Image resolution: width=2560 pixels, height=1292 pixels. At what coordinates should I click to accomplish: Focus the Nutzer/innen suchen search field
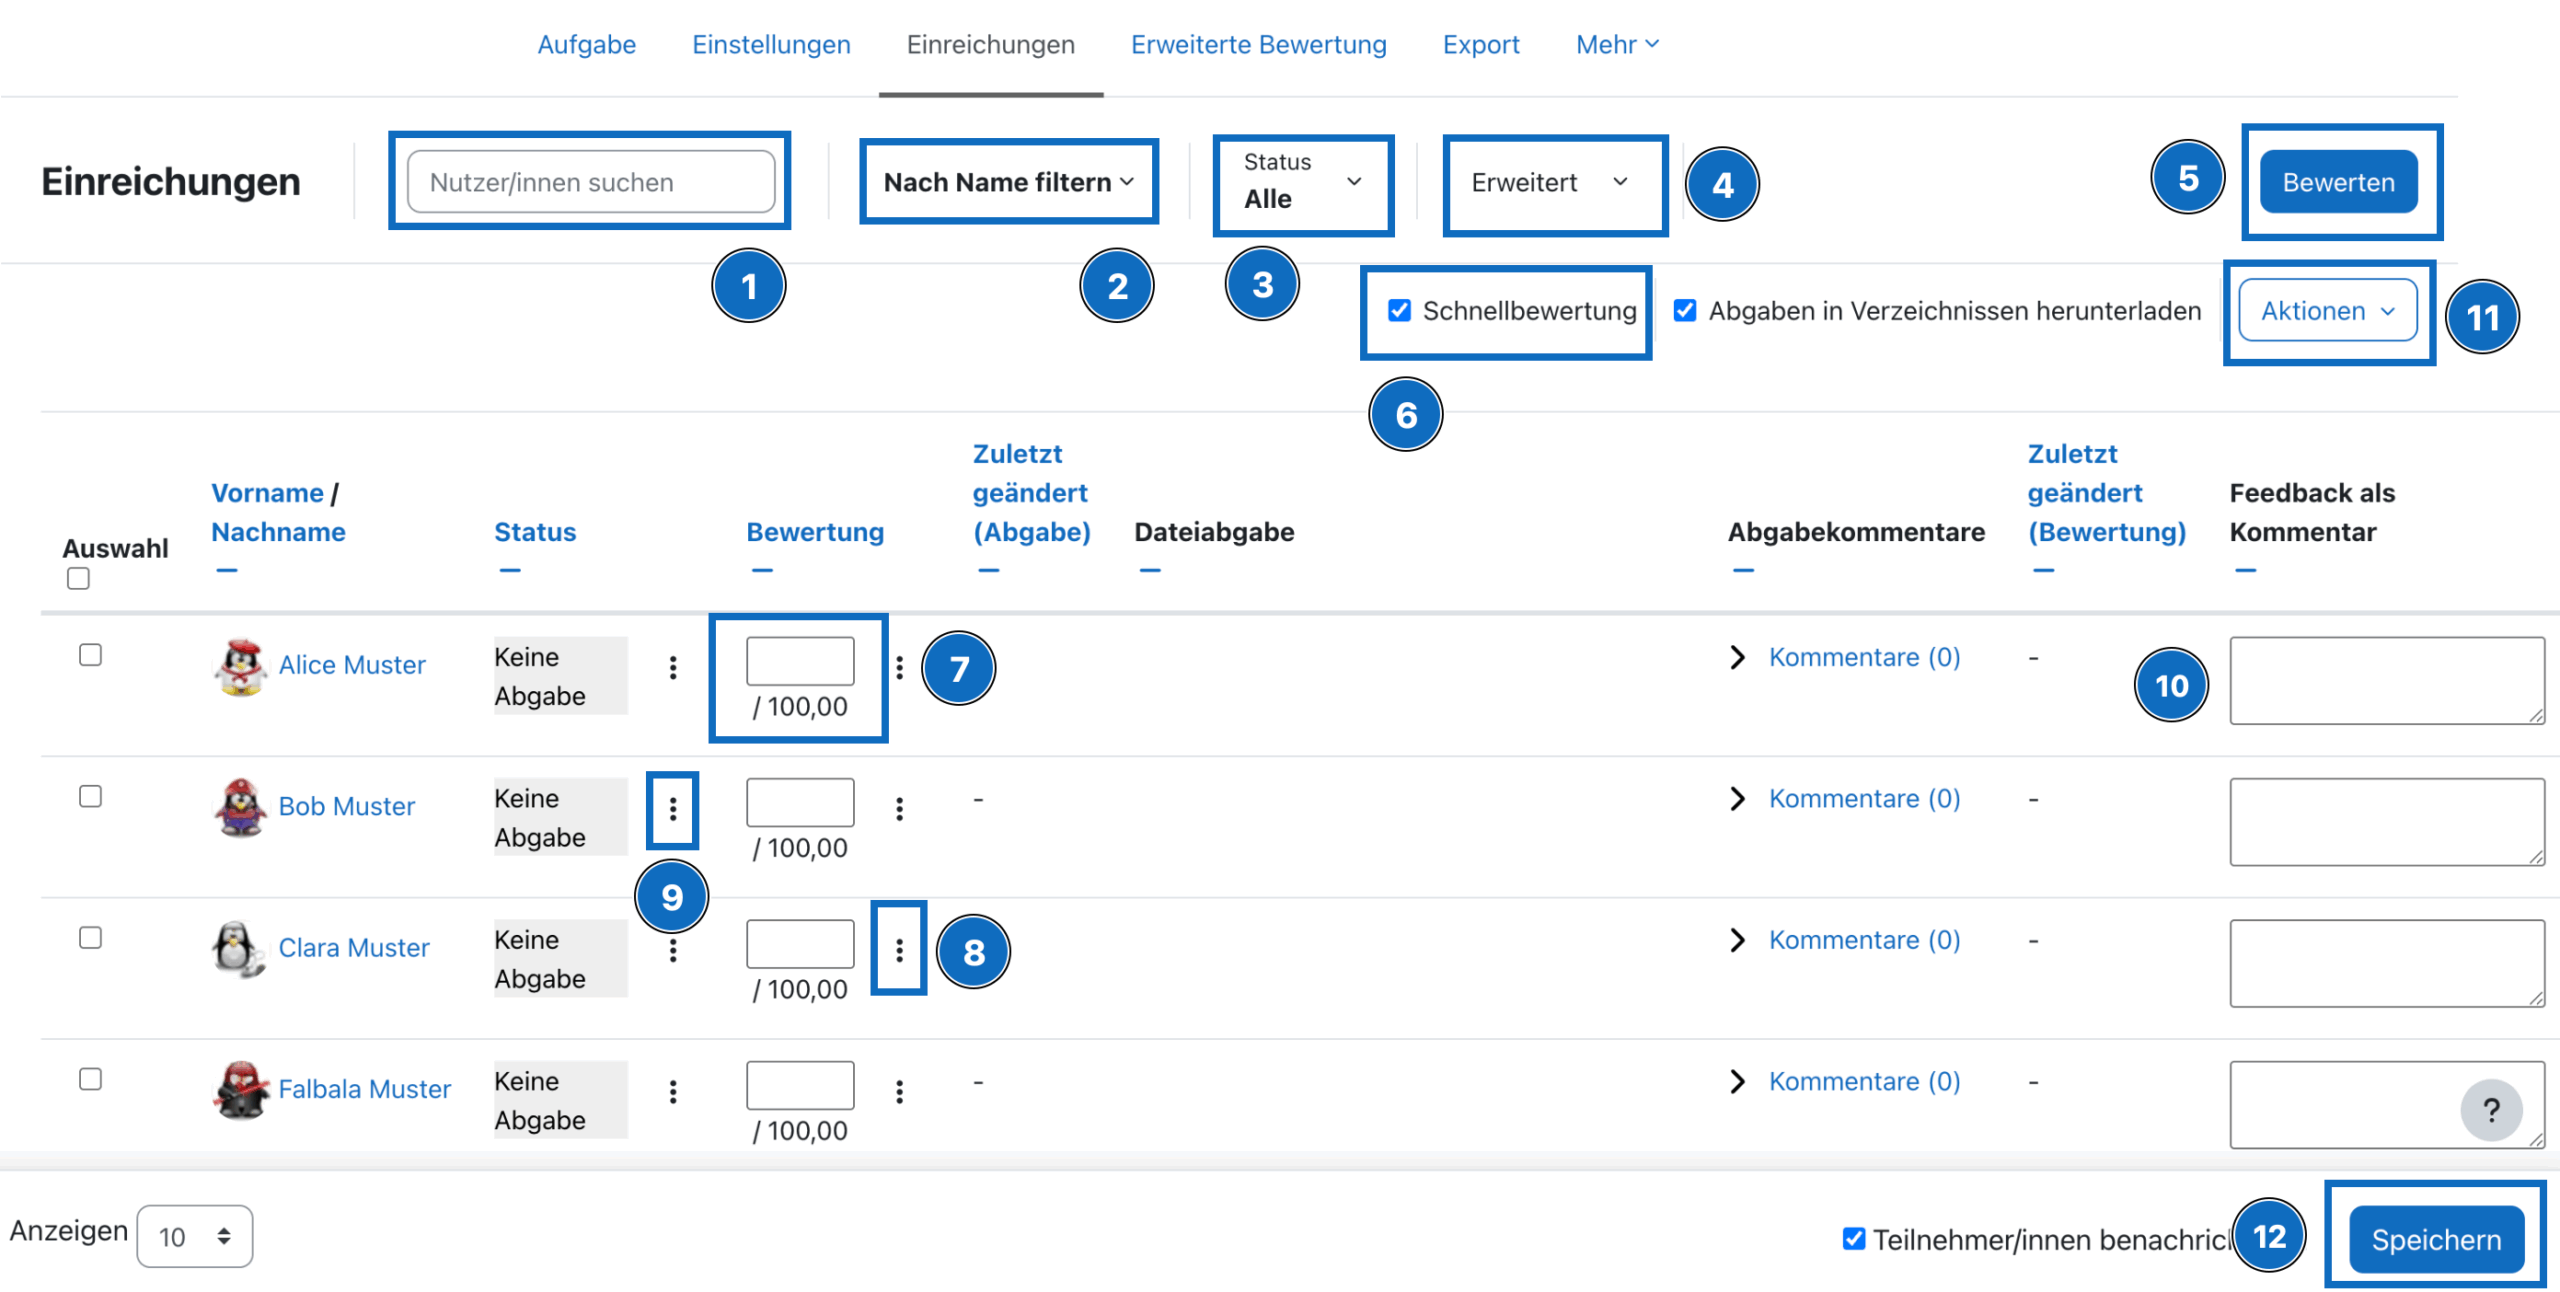(591, 182)
